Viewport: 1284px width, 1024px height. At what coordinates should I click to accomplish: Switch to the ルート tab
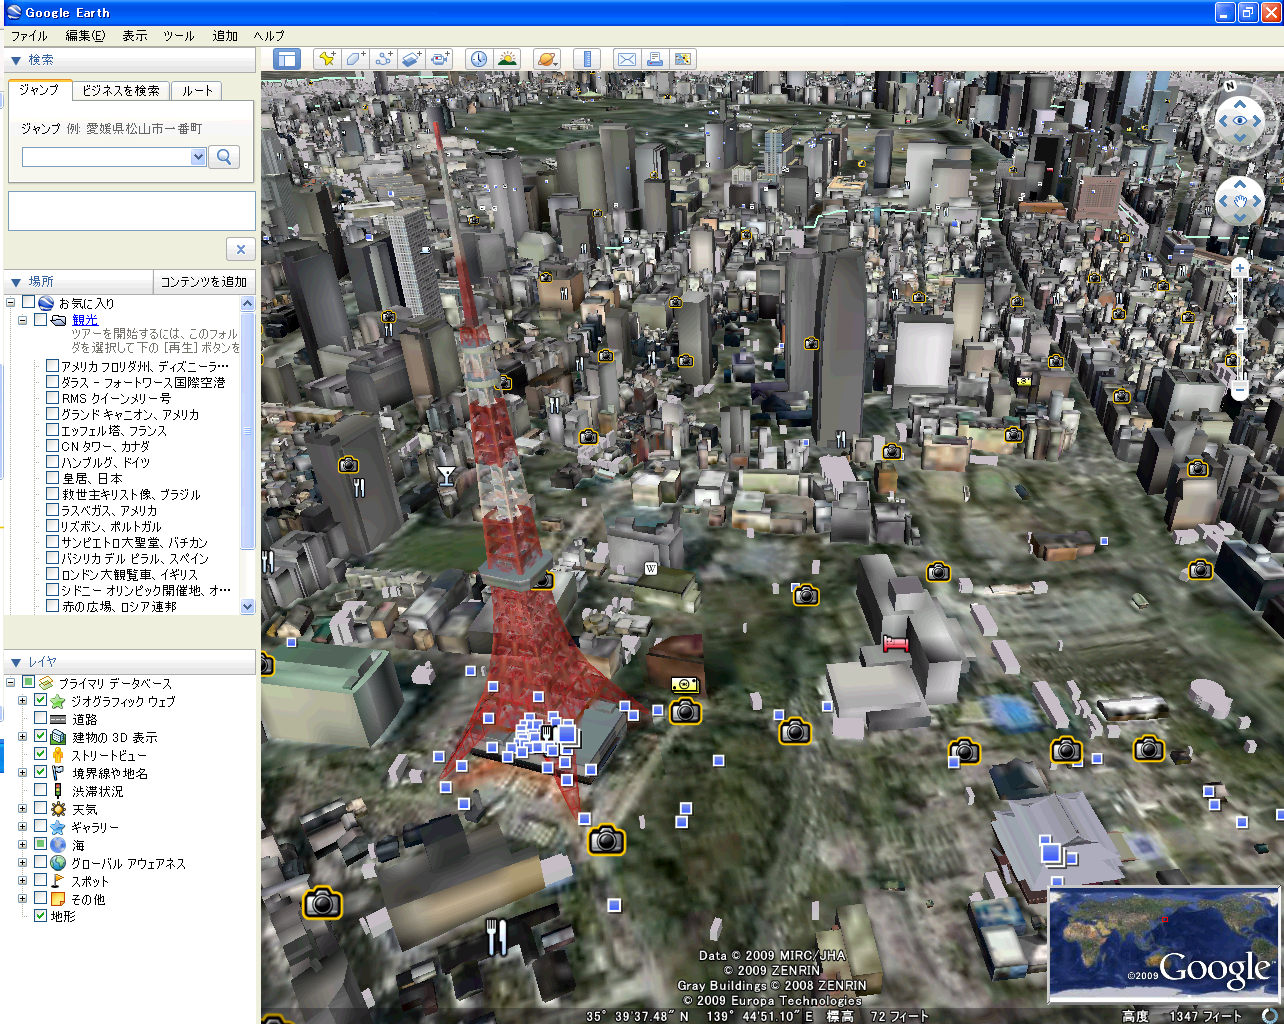pos(197,91)
